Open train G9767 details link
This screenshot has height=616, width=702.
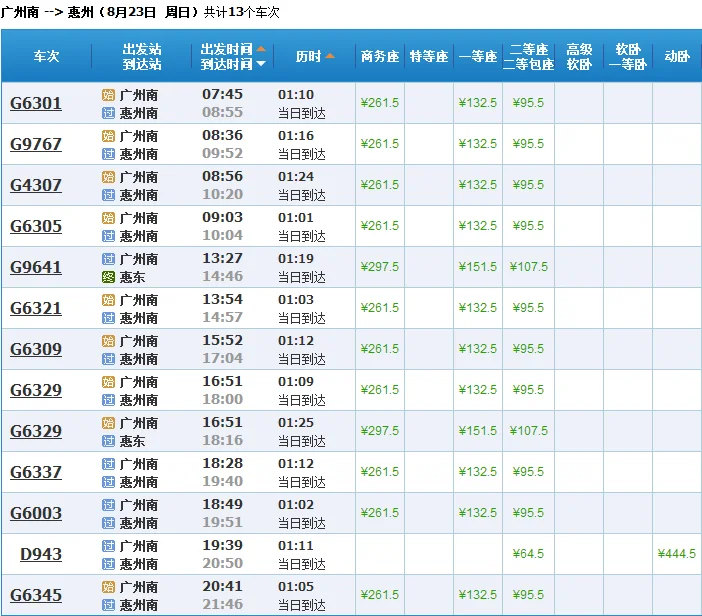36,144
